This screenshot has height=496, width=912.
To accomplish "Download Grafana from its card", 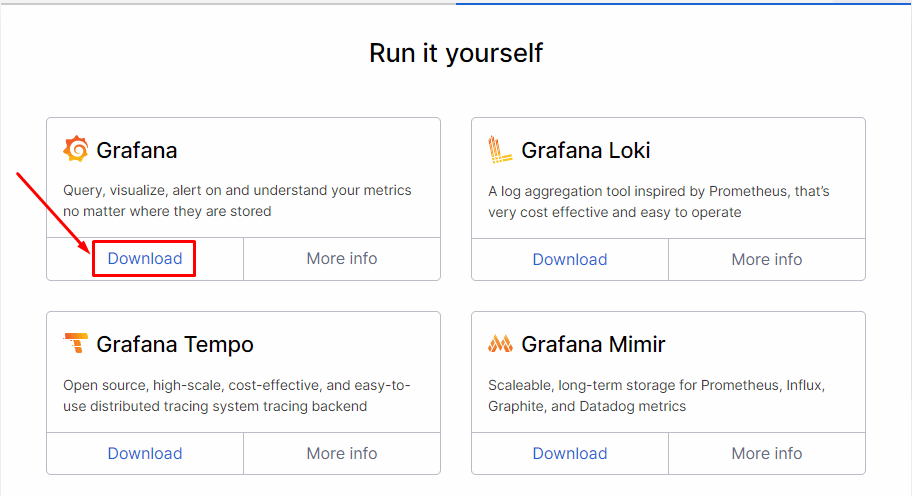I will point(145,258).
